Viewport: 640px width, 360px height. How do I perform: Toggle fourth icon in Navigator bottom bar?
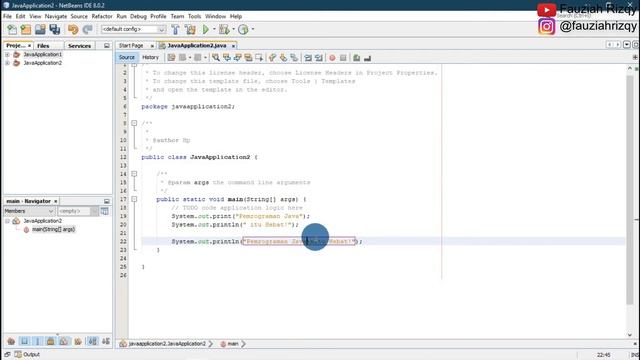click(51, 341)
